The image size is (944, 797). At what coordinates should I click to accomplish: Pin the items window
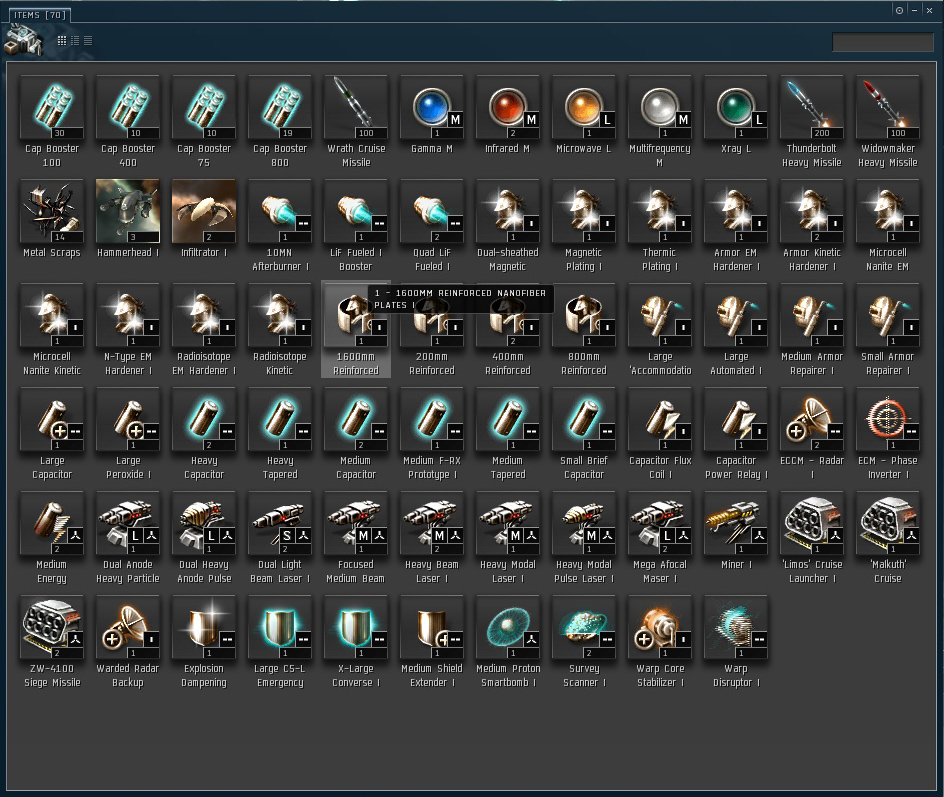(899, 10)
